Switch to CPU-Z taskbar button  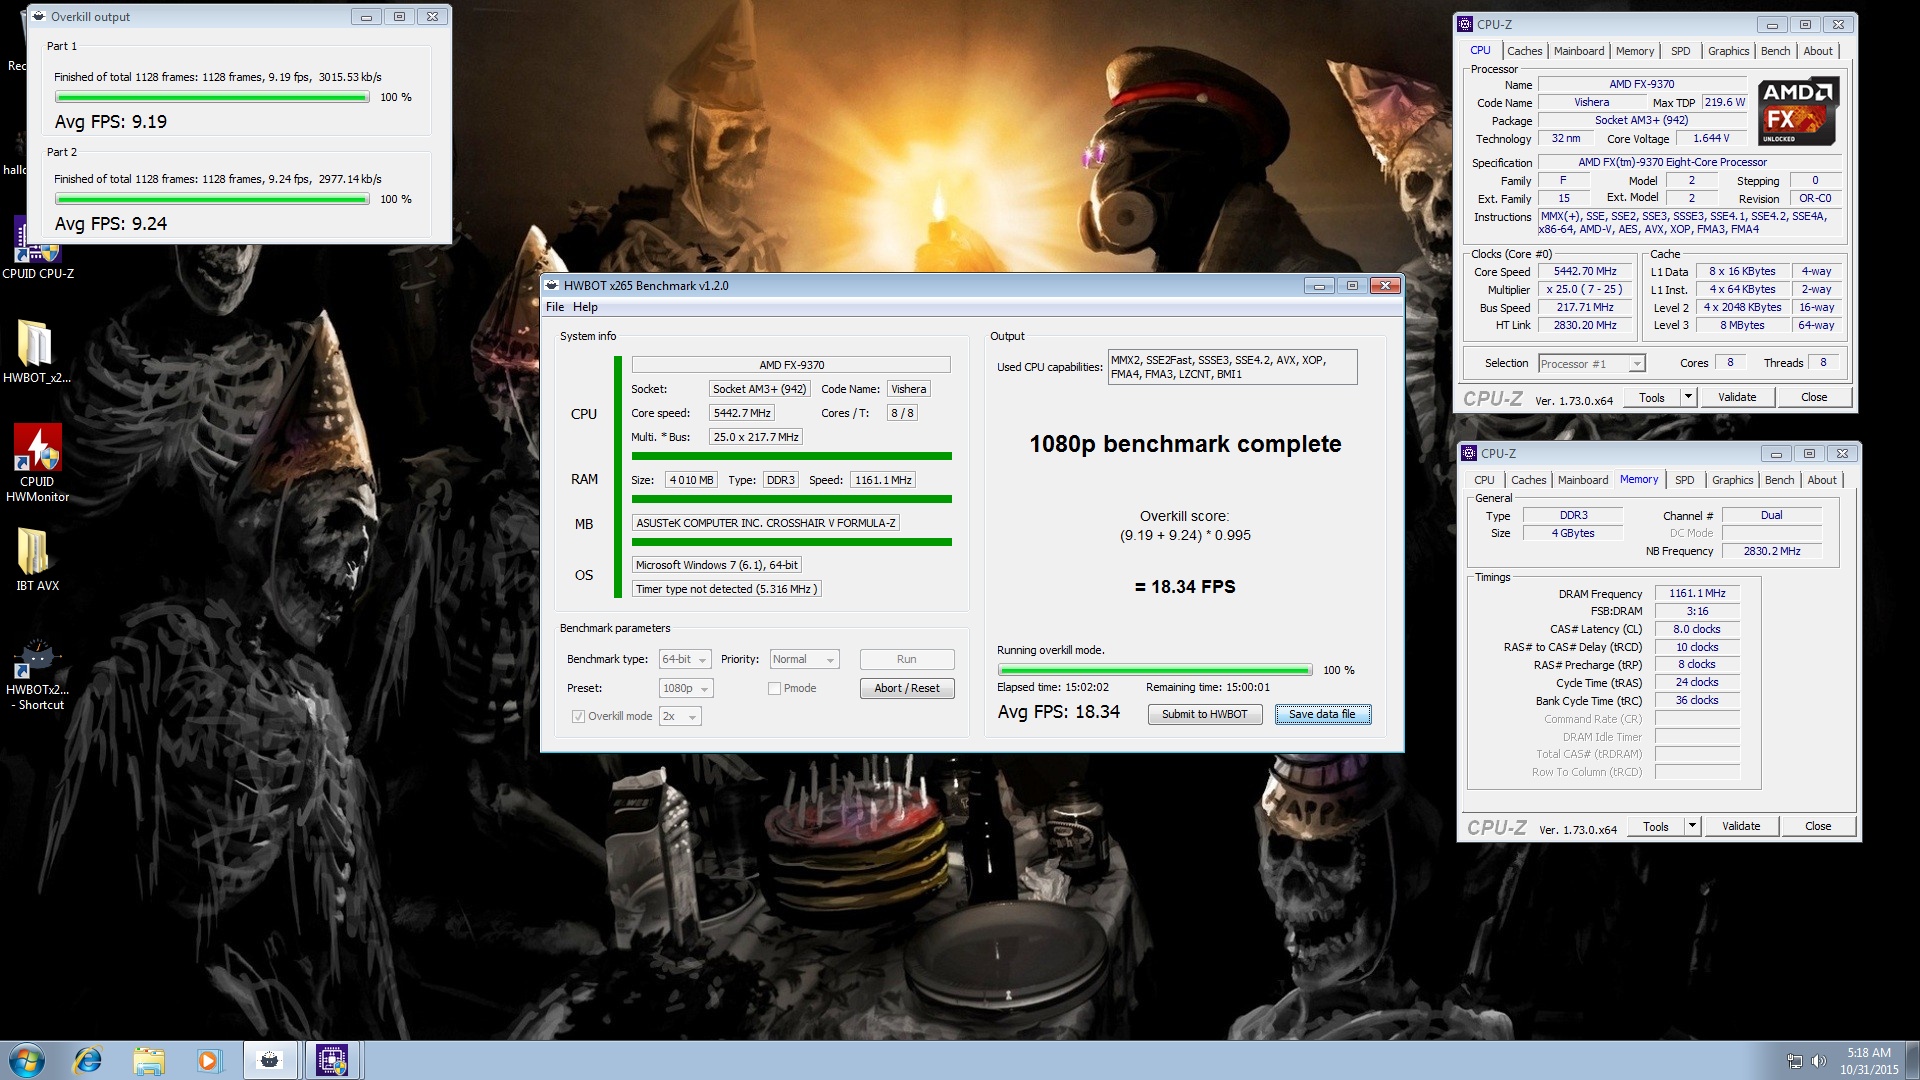pos(332,1060)
